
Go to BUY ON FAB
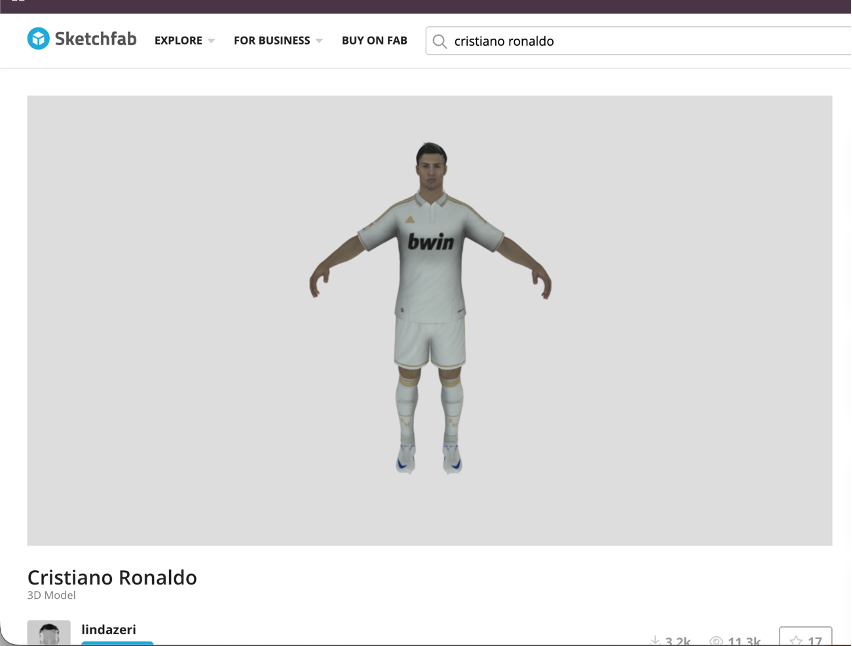tap(374, 41)
